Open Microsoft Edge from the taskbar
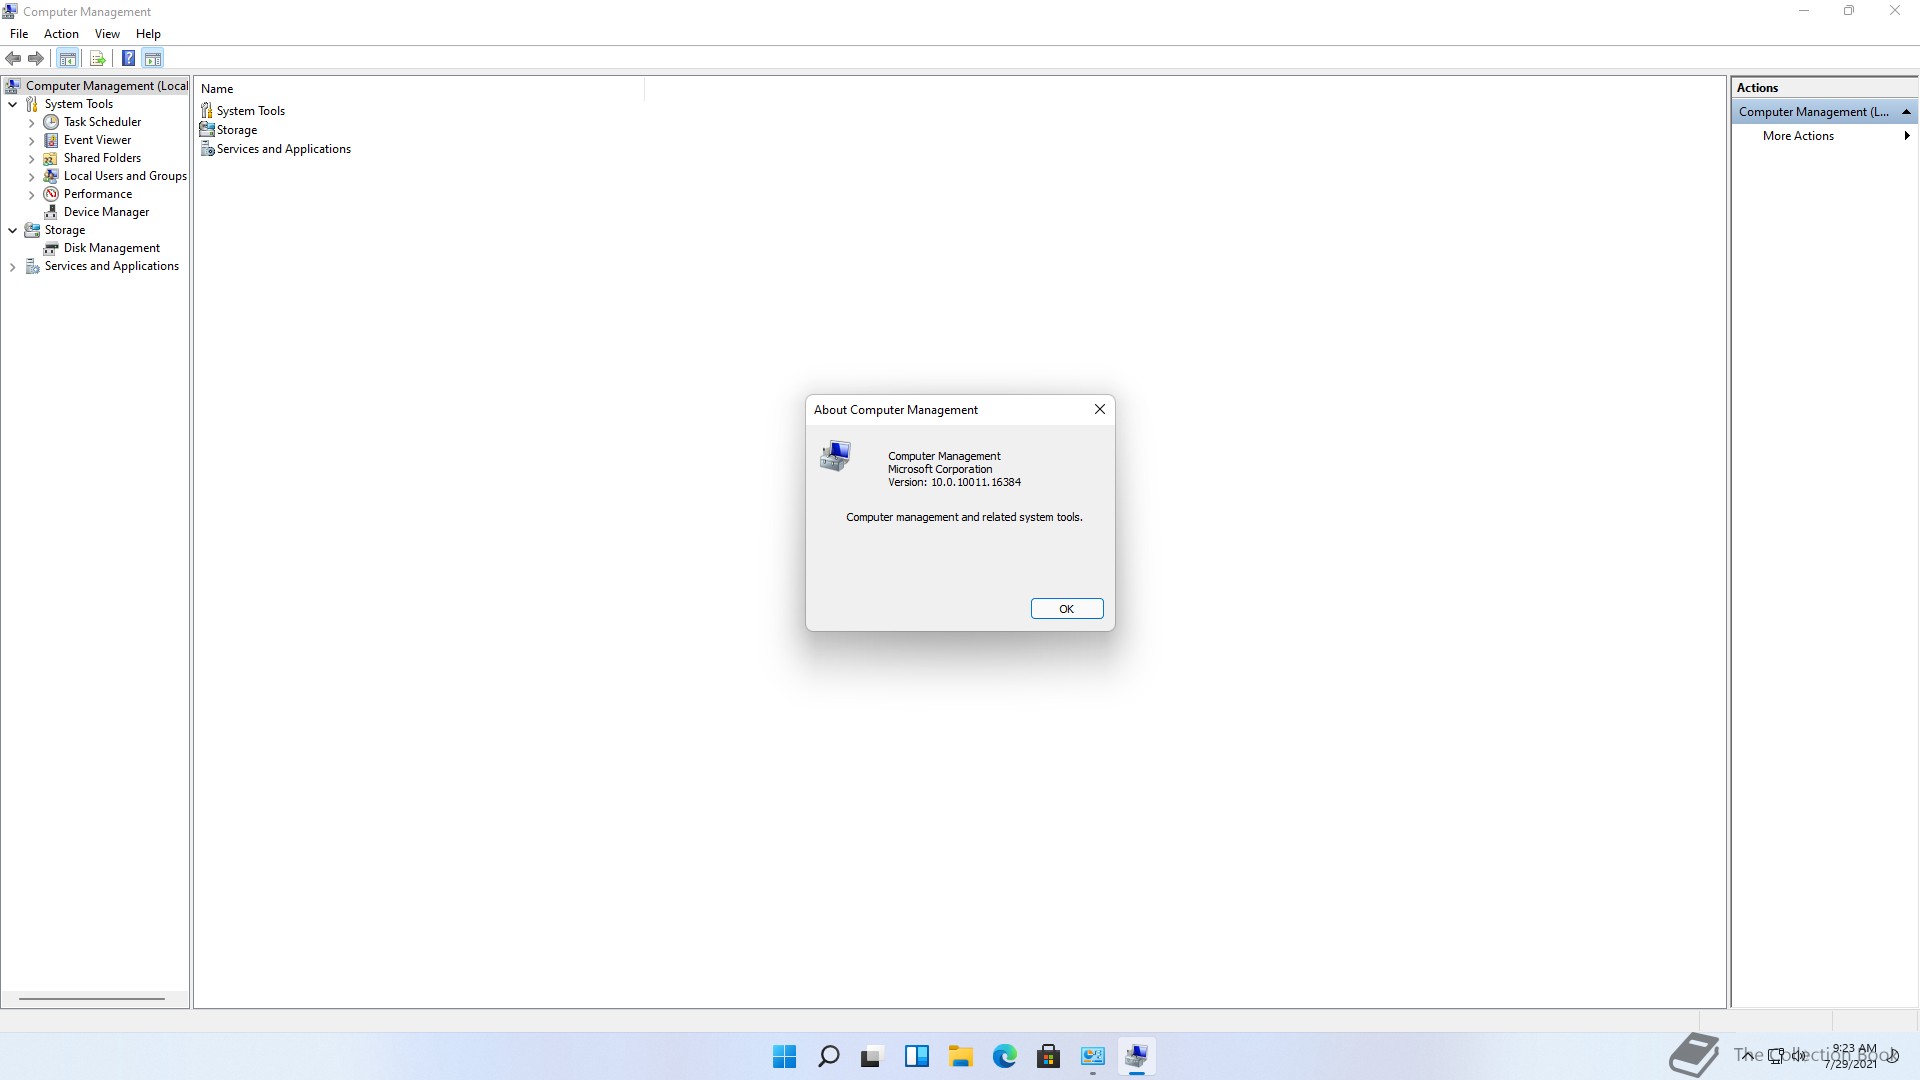 tap(1004, 1056)
